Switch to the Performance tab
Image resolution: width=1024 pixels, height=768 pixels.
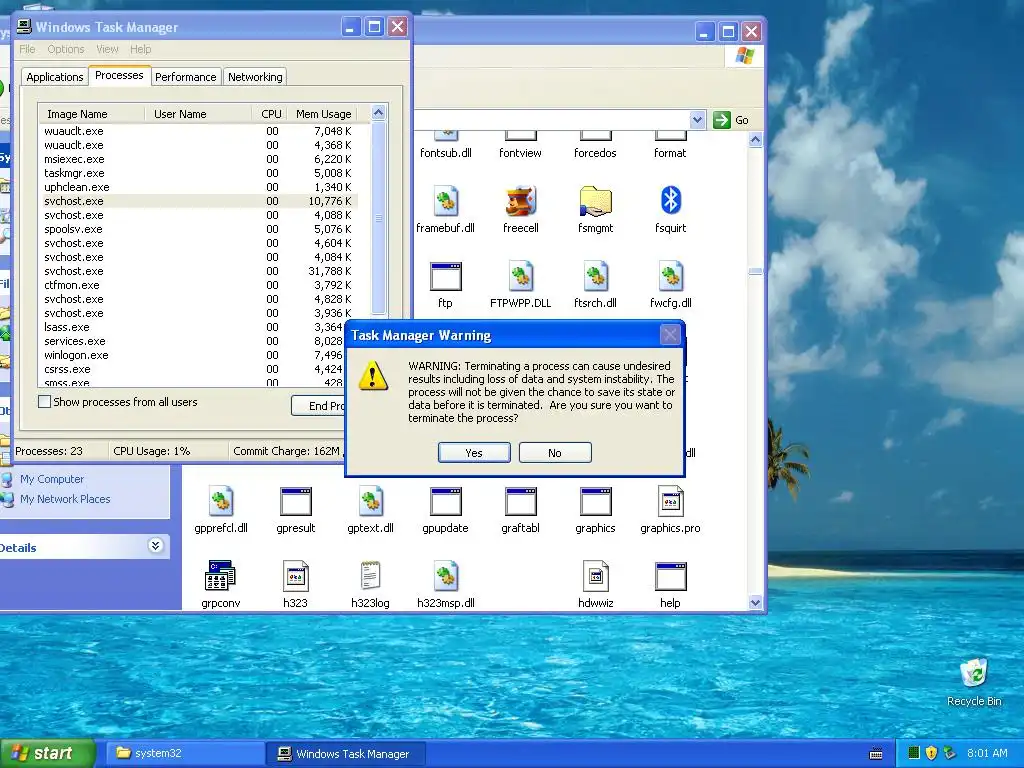click(x=185, y=77)
